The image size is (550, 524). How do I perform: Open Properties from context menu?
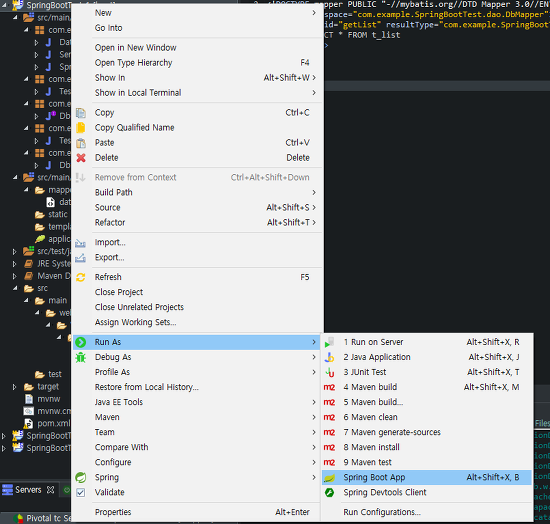click(x=196, y=512)
